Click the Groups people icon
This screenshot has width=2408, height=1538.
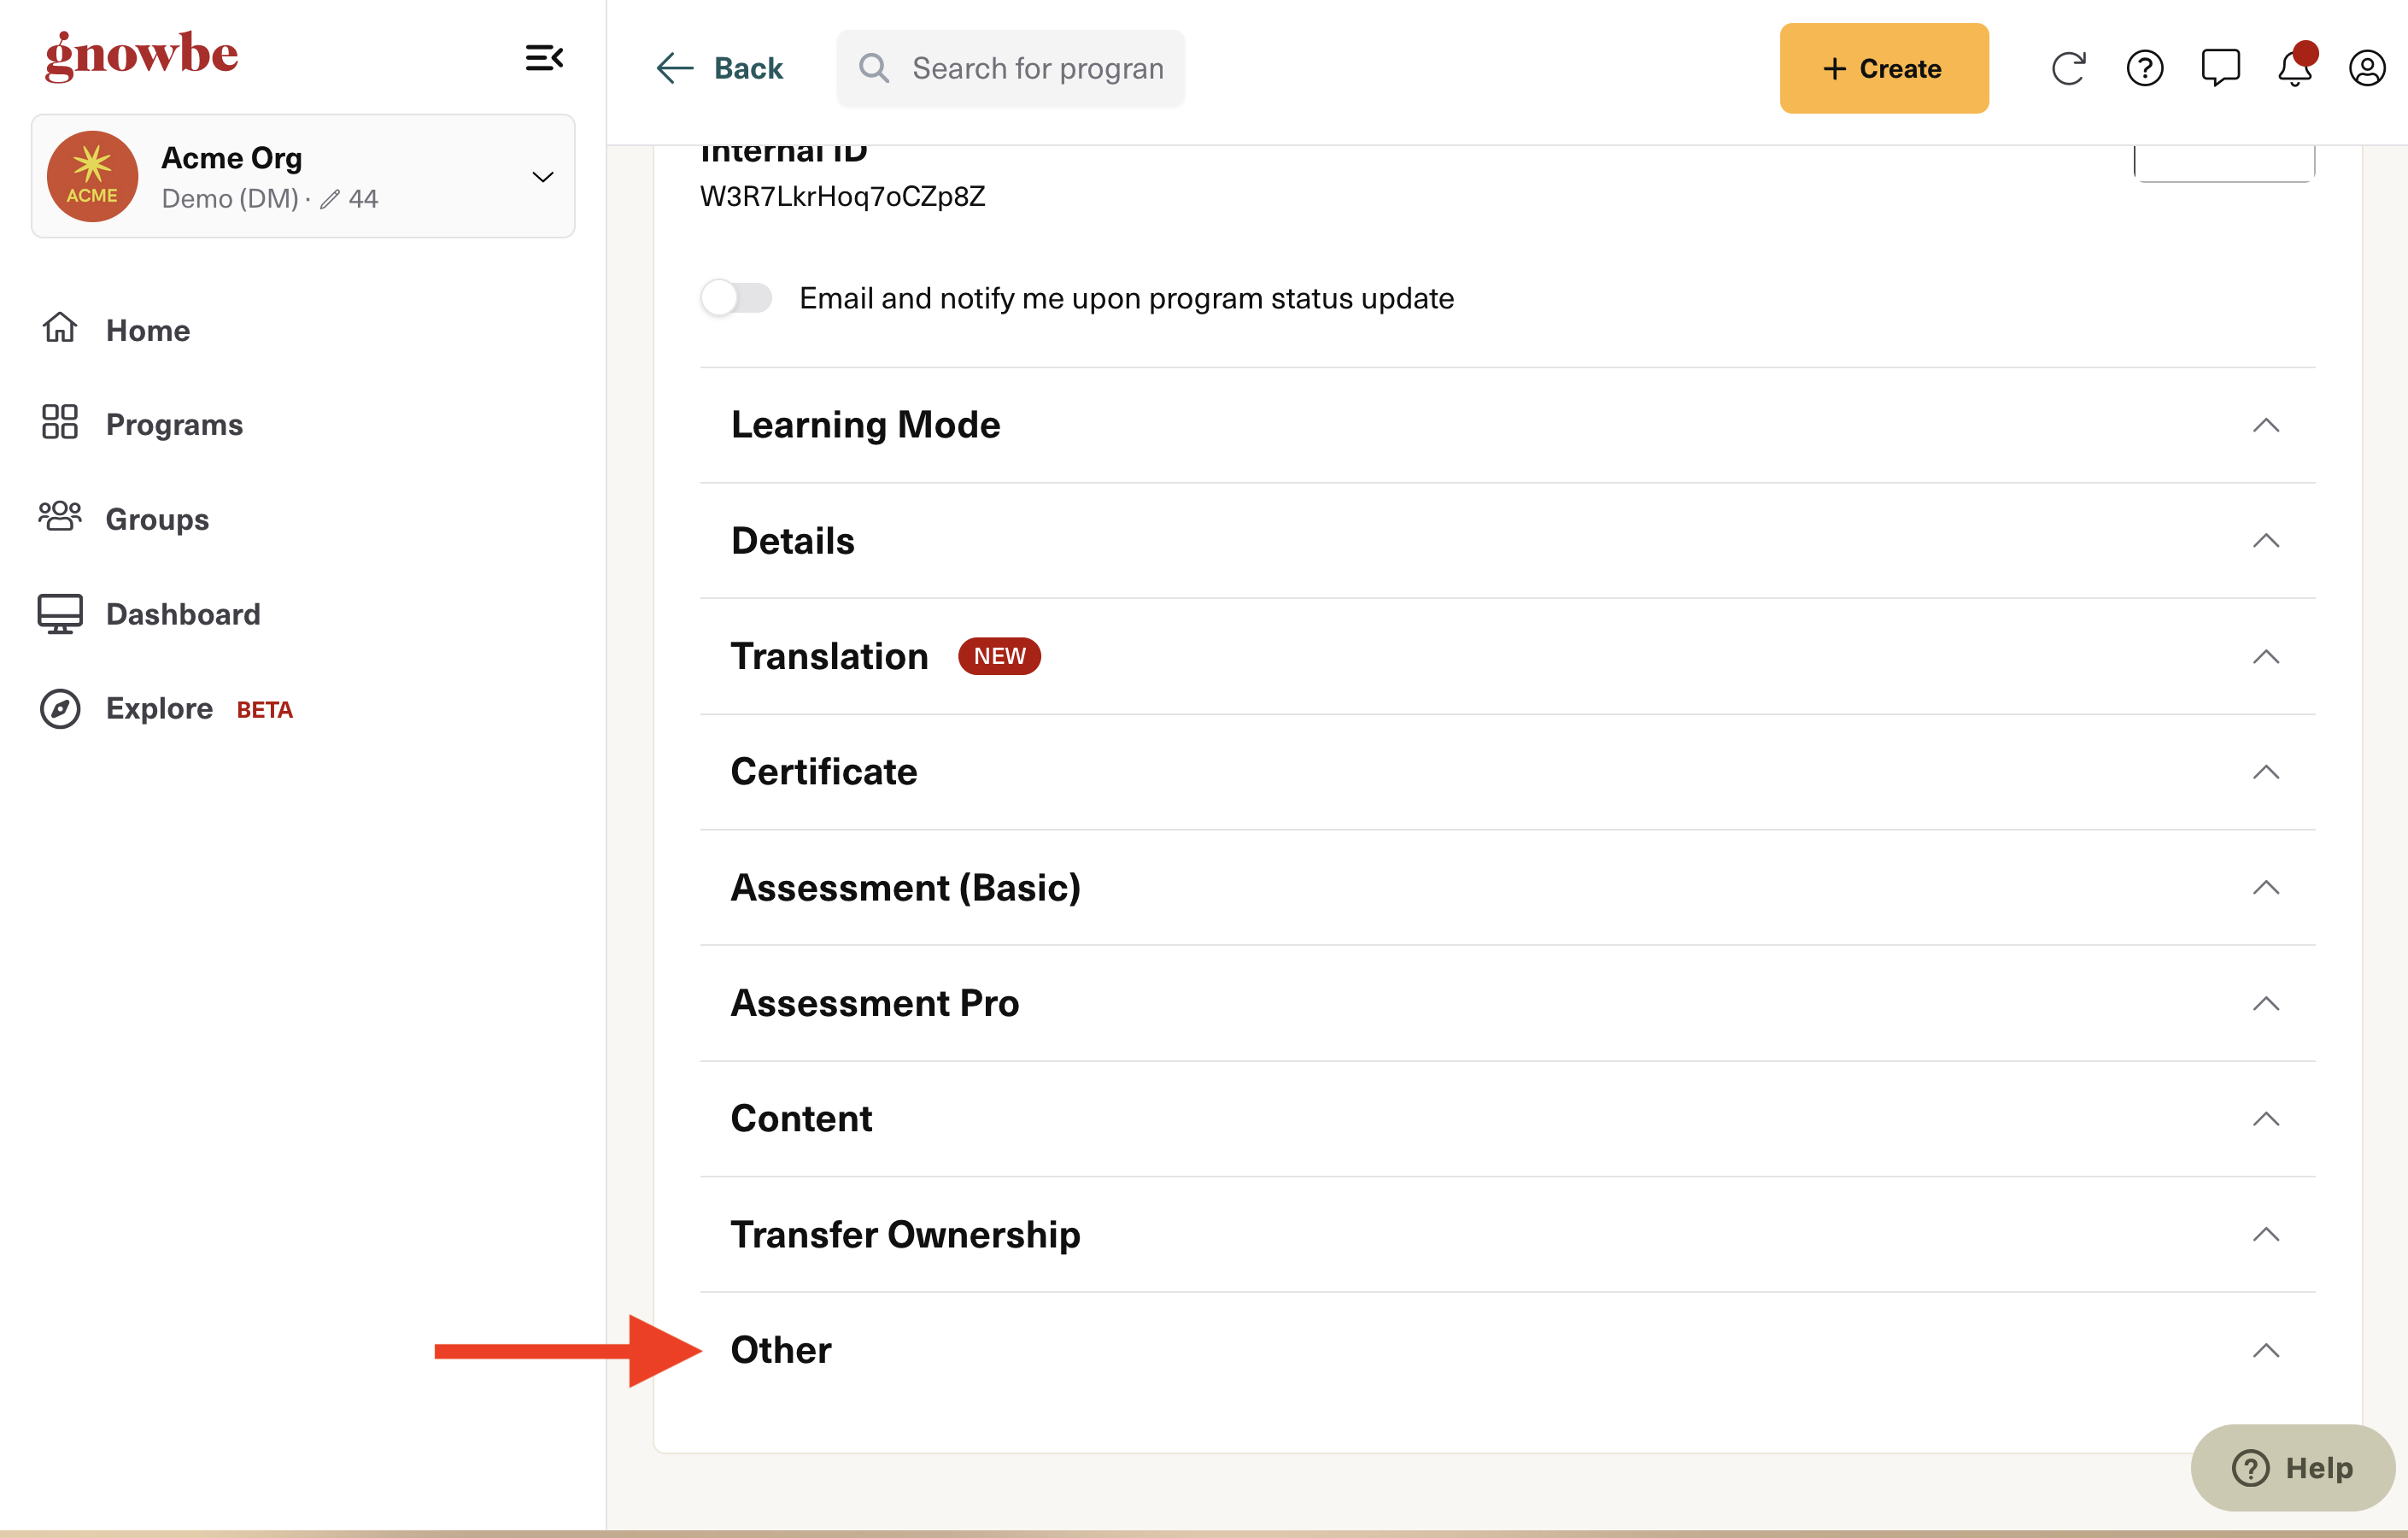60,516
